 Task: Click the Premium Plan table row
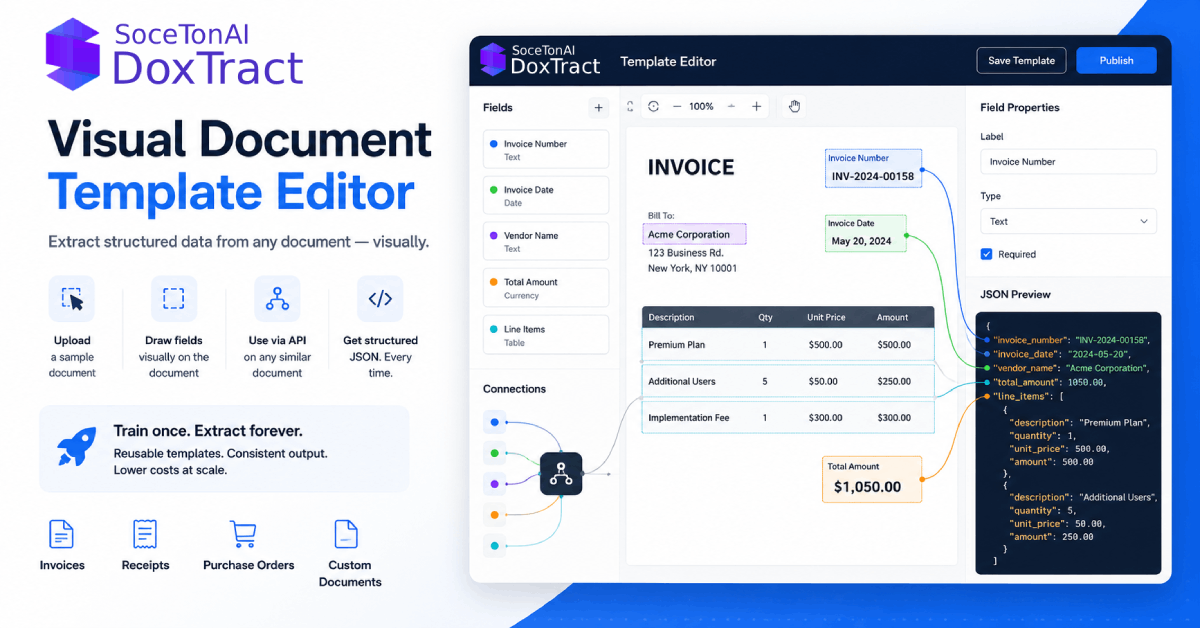tap(788, 345)
